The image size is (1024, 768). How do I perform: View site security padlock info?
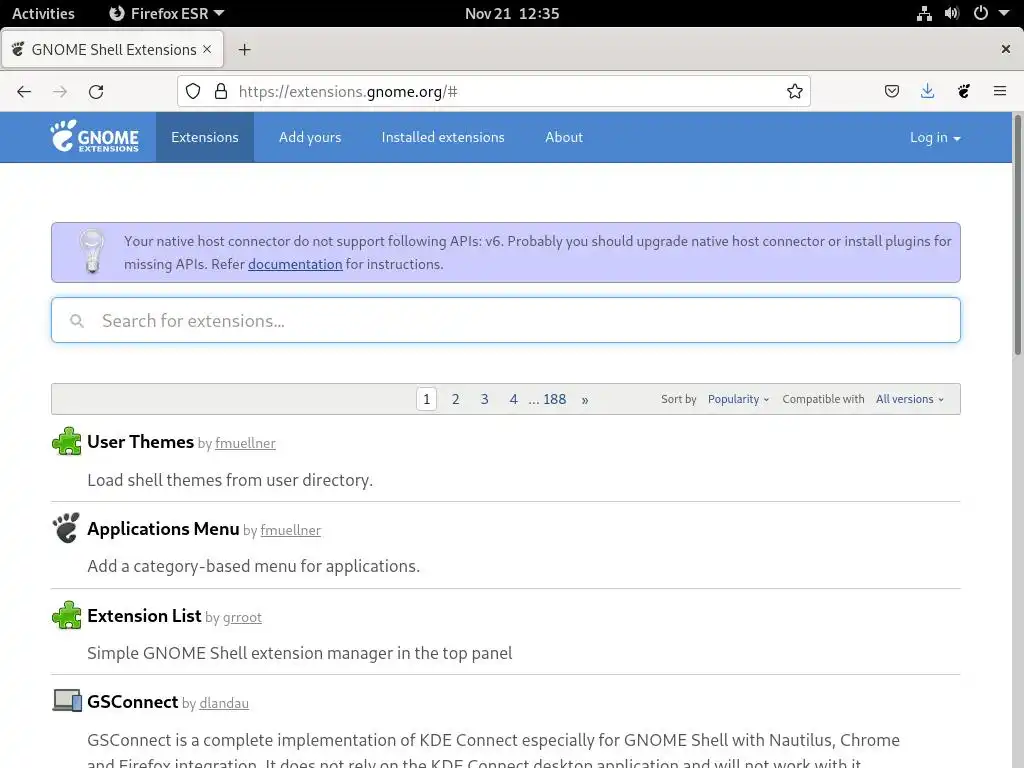[x=221, y=91]
